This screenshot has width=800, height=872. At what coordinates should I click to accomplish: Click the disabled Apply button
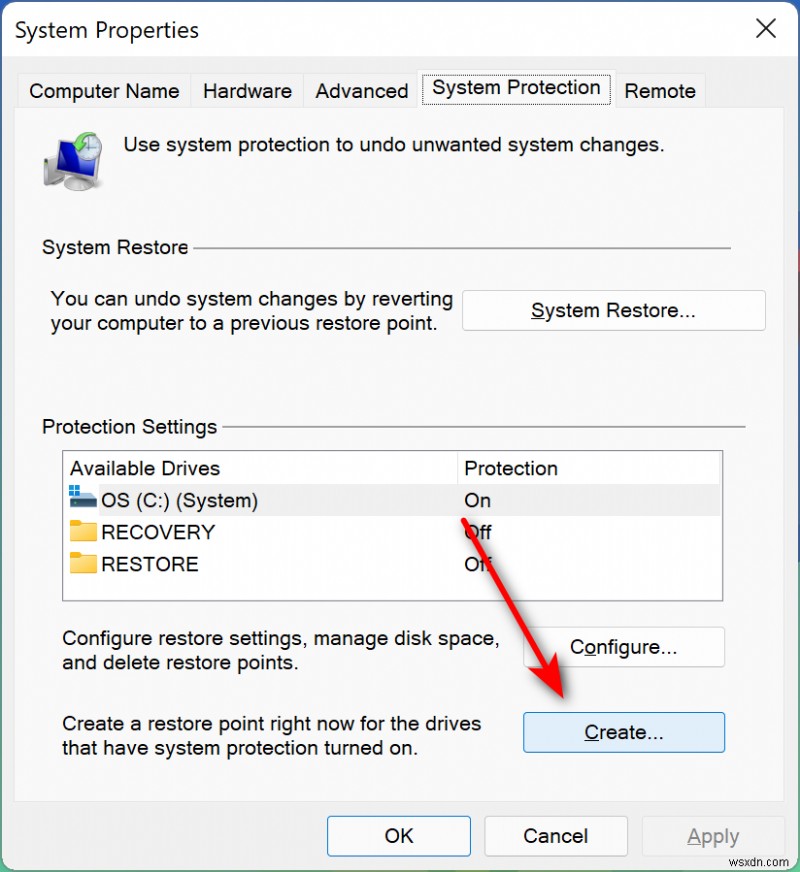713,836
